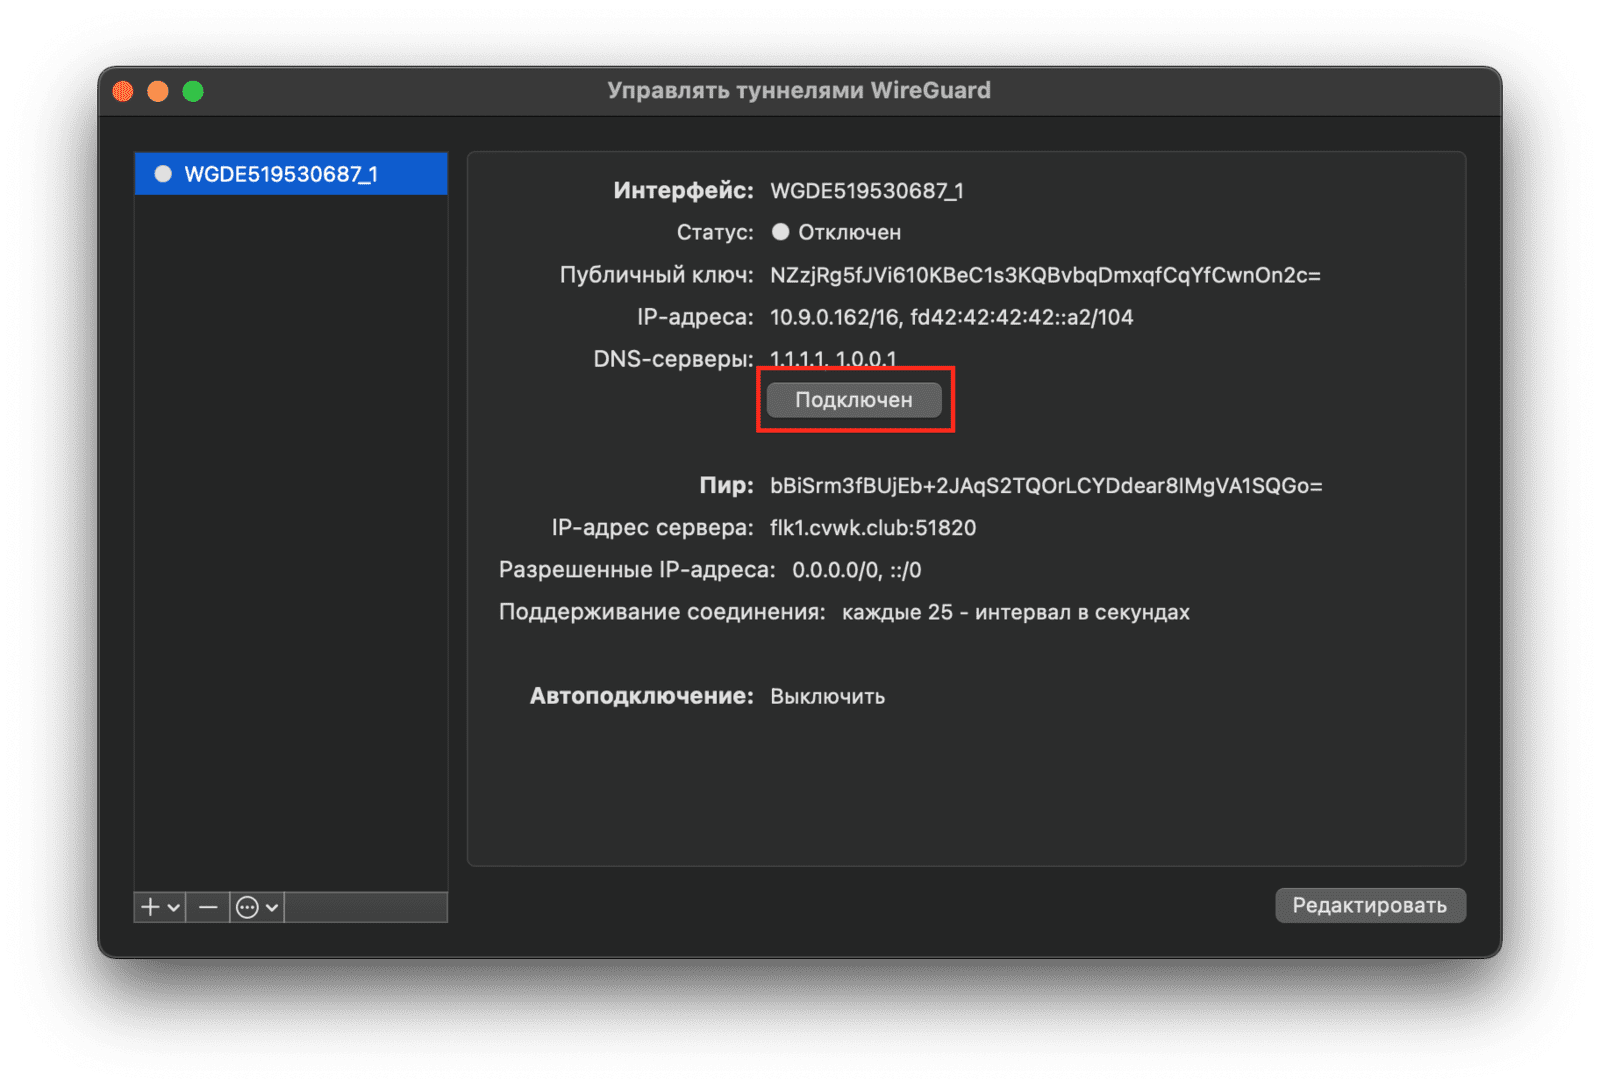Viewport: 1600px width, 1088px height.
Task: Click the peer key value text
Action: (x=1046, y=486)
